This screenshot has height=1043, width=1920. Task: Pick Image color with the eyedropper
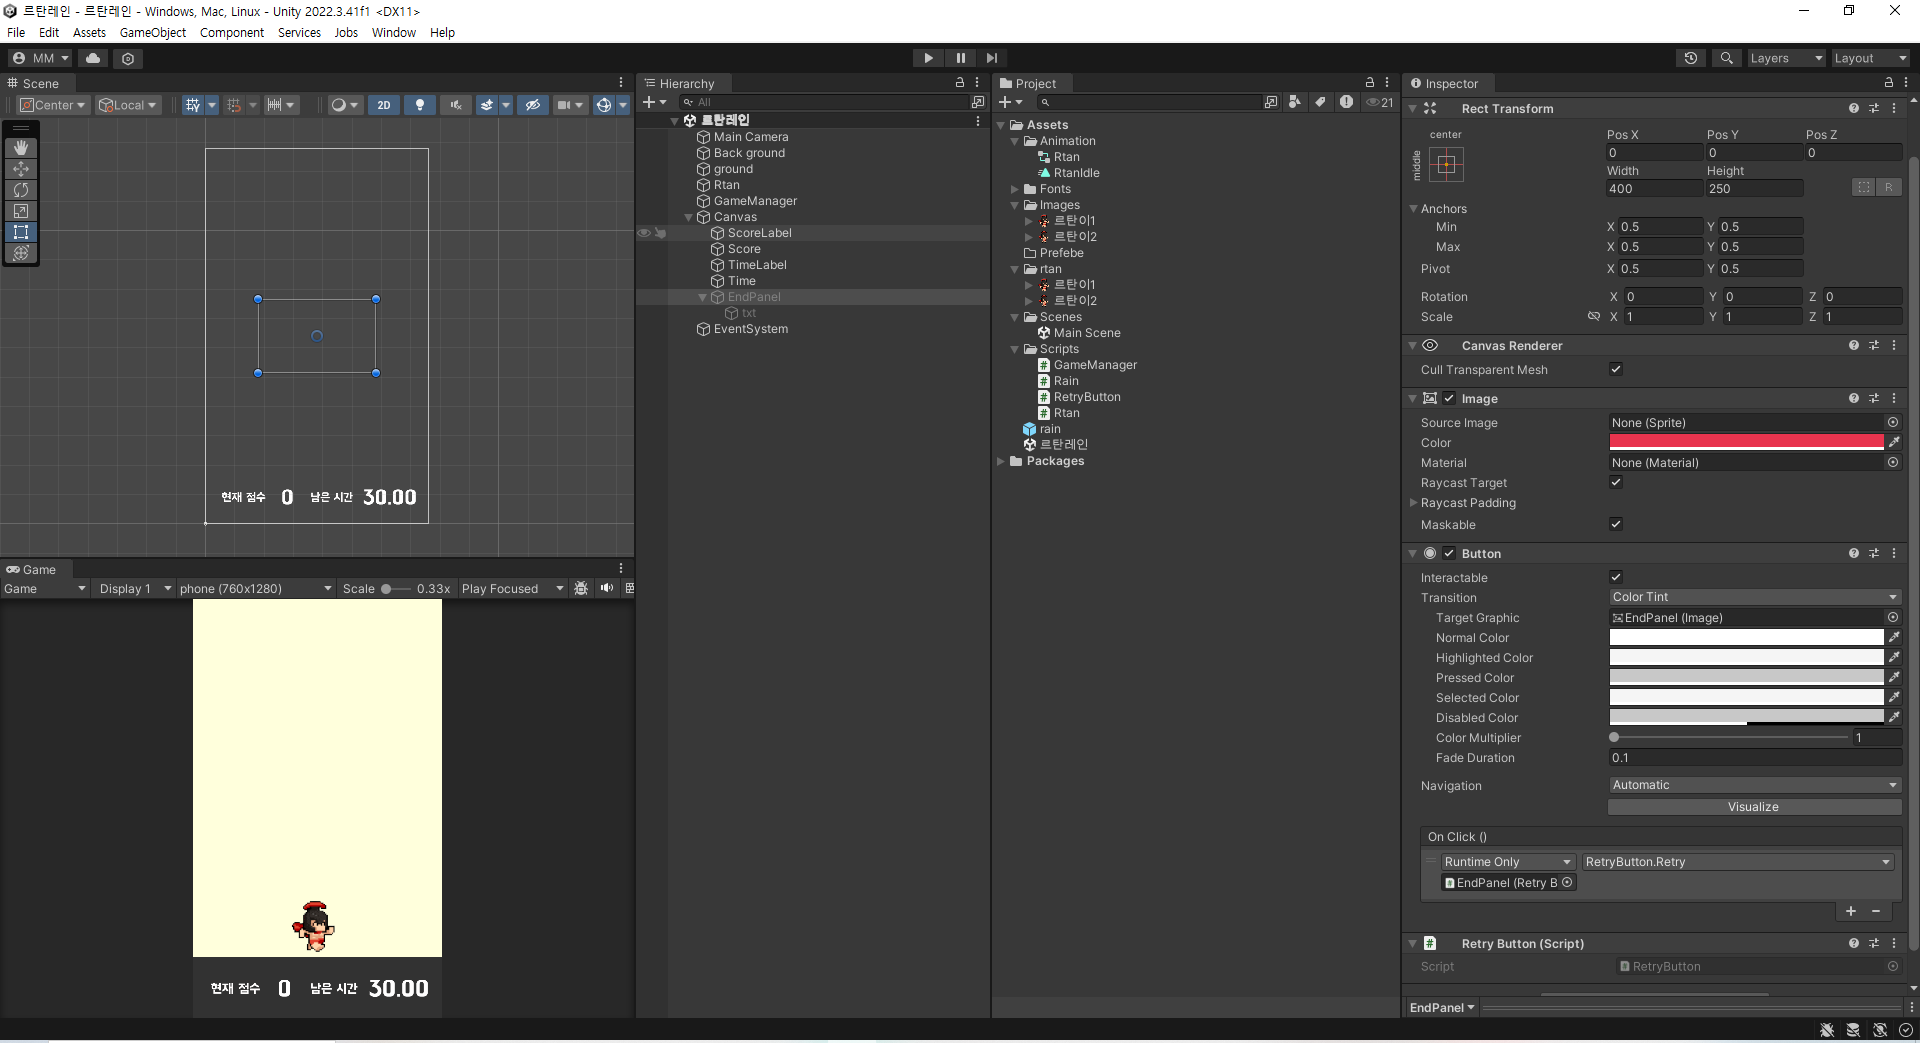pyautogui.click(x=1894, y=442)
